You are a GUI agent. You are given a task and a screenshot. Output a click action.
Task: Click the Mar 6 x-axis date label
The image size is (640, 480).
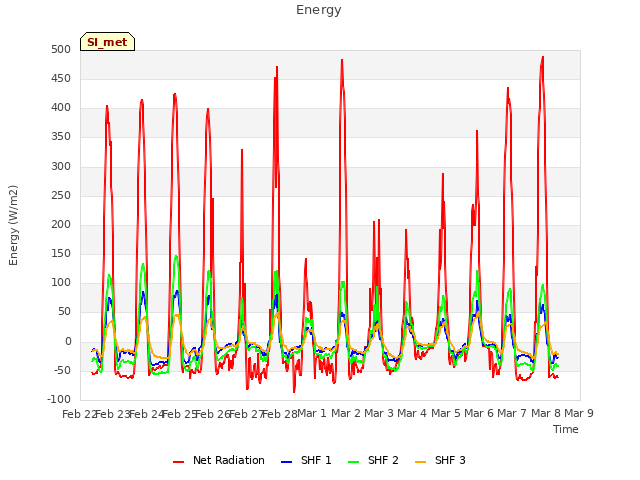[x=479, y=413]
